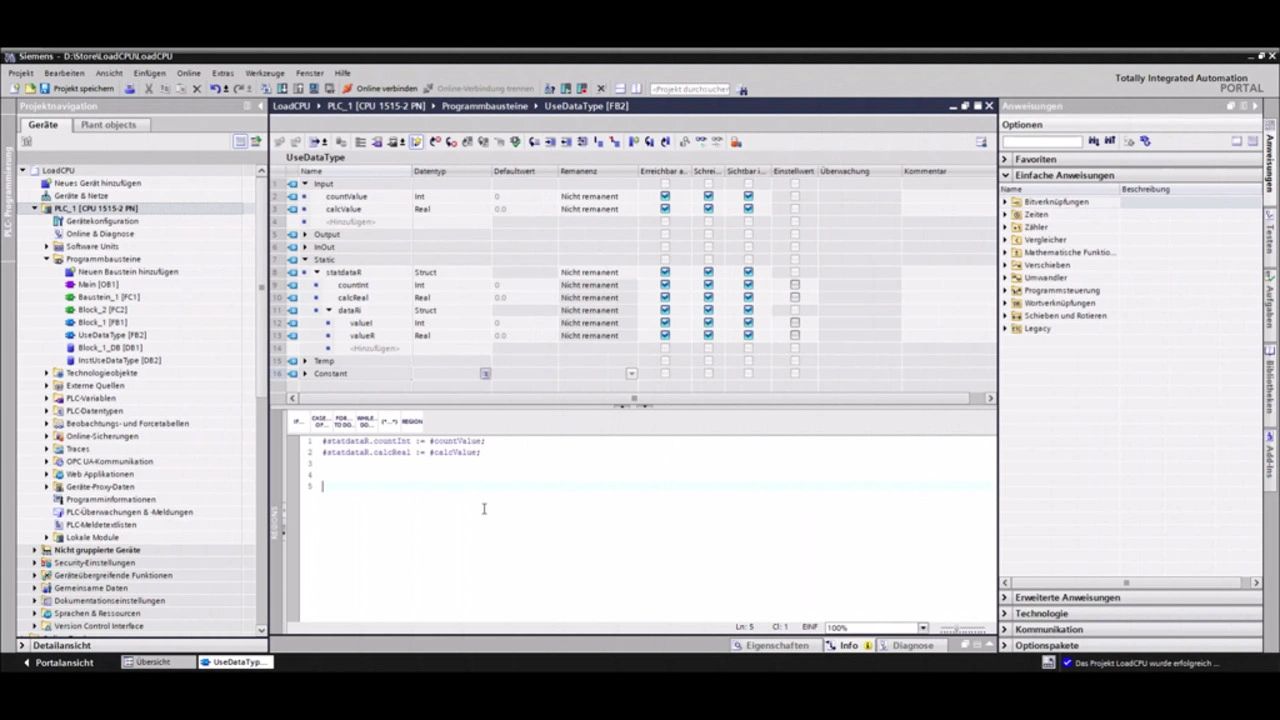Select the Main [OB1] block icon

coord(70,284)
